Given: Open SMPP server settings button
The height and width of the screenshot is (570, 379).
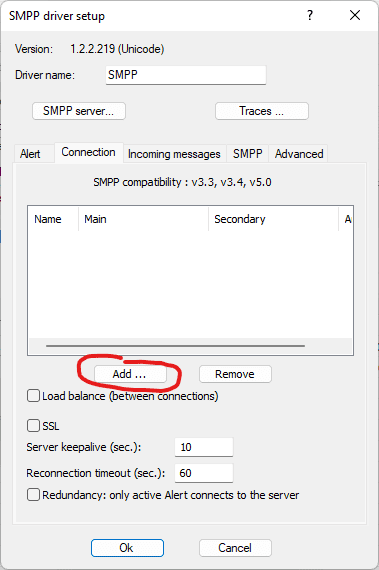Looking at the screenshot, I should coord(79,111).
